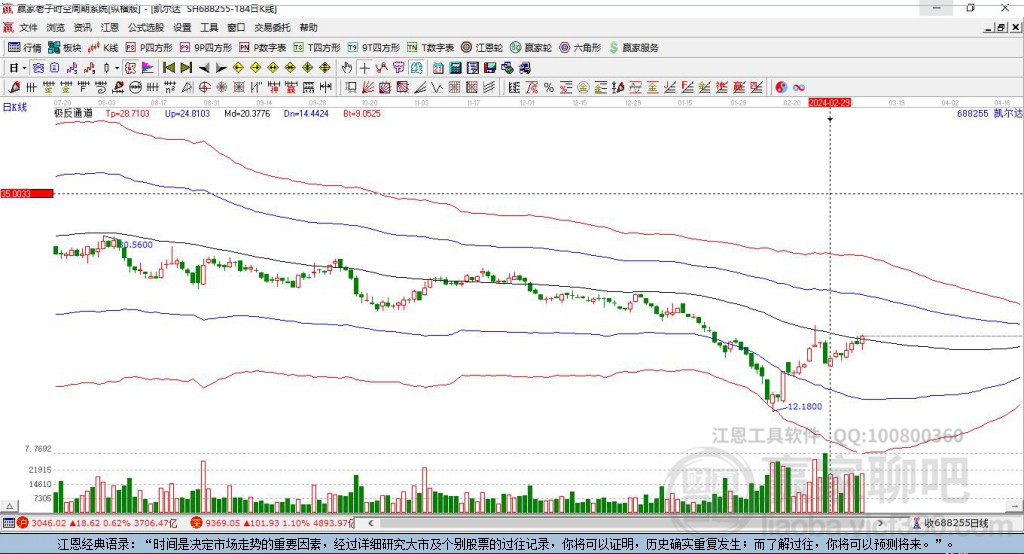This screenshot has height=554, width=1024.
Task: Open the 江恩轮 Gann wheel
Action: 482,48
